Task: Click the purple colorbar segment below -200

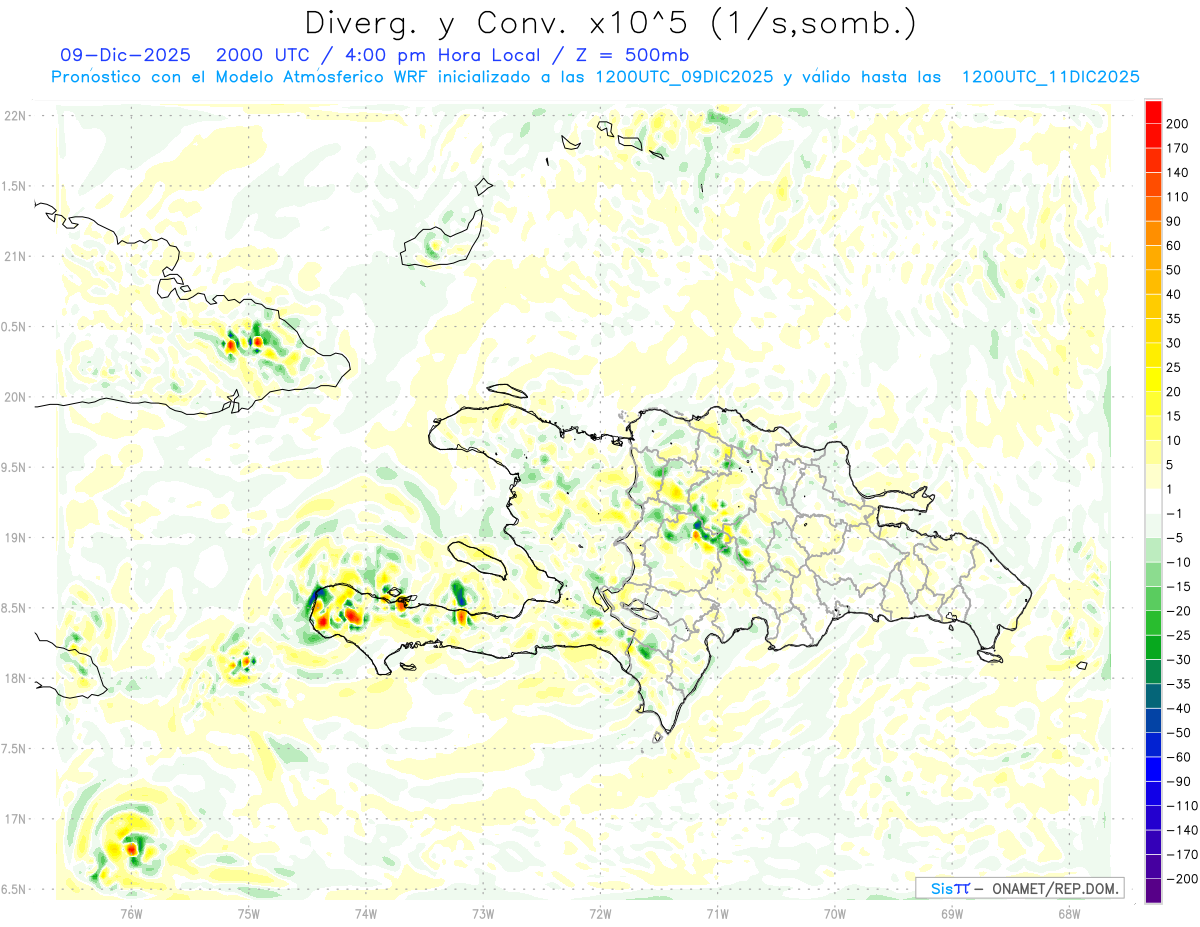Action: [x=1153, y=892]
